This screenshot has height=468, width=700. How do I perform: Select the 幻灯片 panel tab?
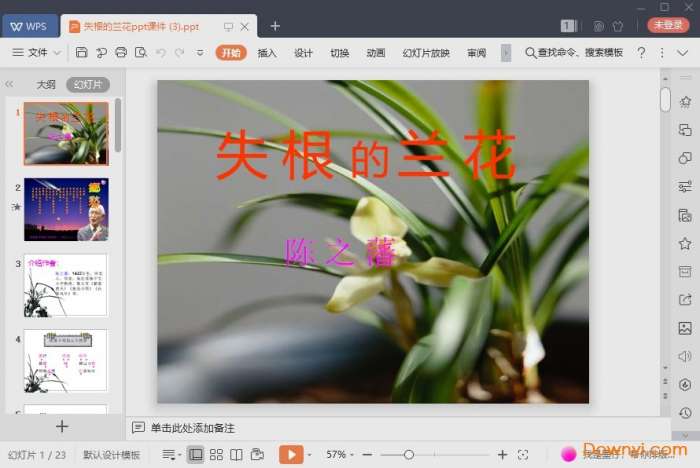88,84
